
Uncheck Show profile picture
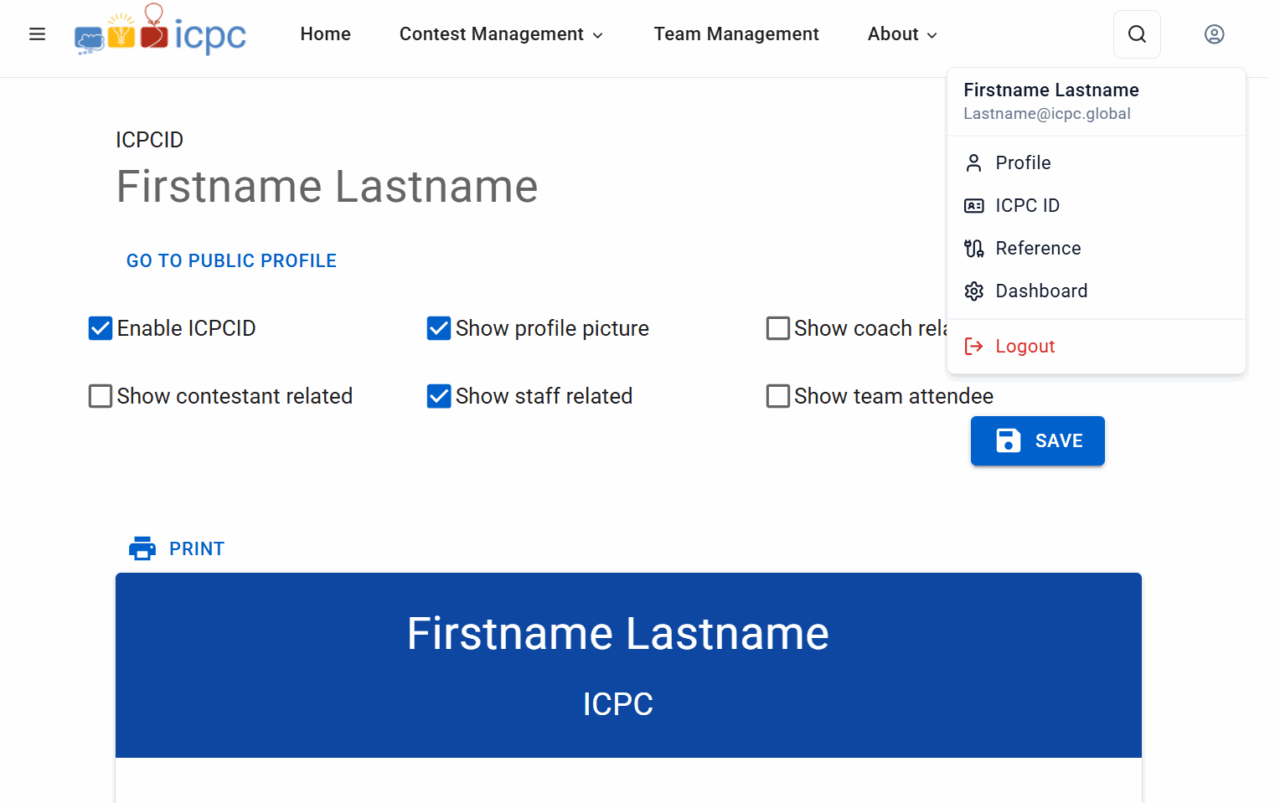tap(439, 328)
